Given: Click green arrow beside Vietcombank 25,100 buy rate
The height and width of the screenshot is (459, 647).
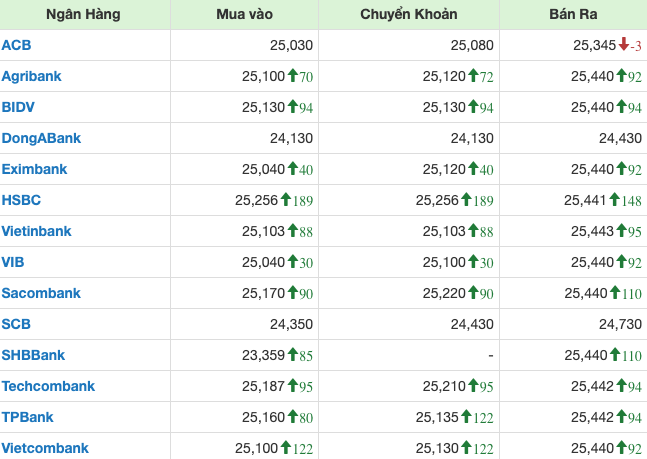Looking at the screenshot, I should [285, 448].
